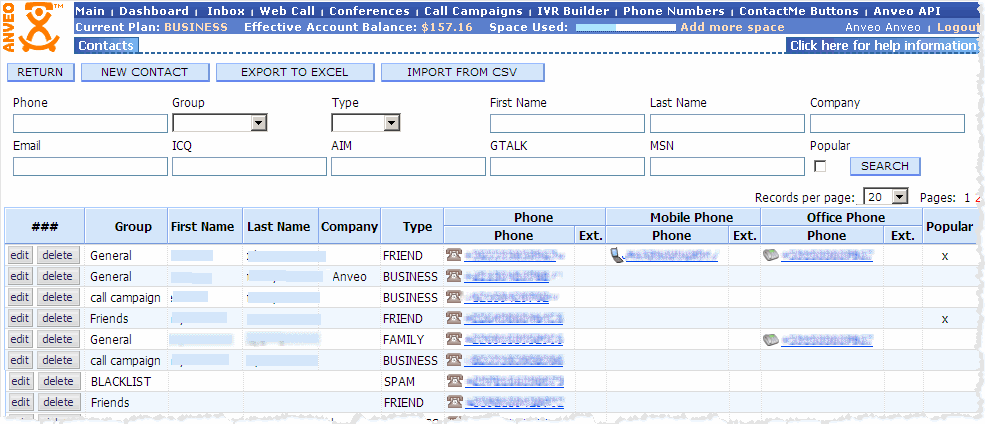
Task: Click the First Name search field
Action: (567, 124)
